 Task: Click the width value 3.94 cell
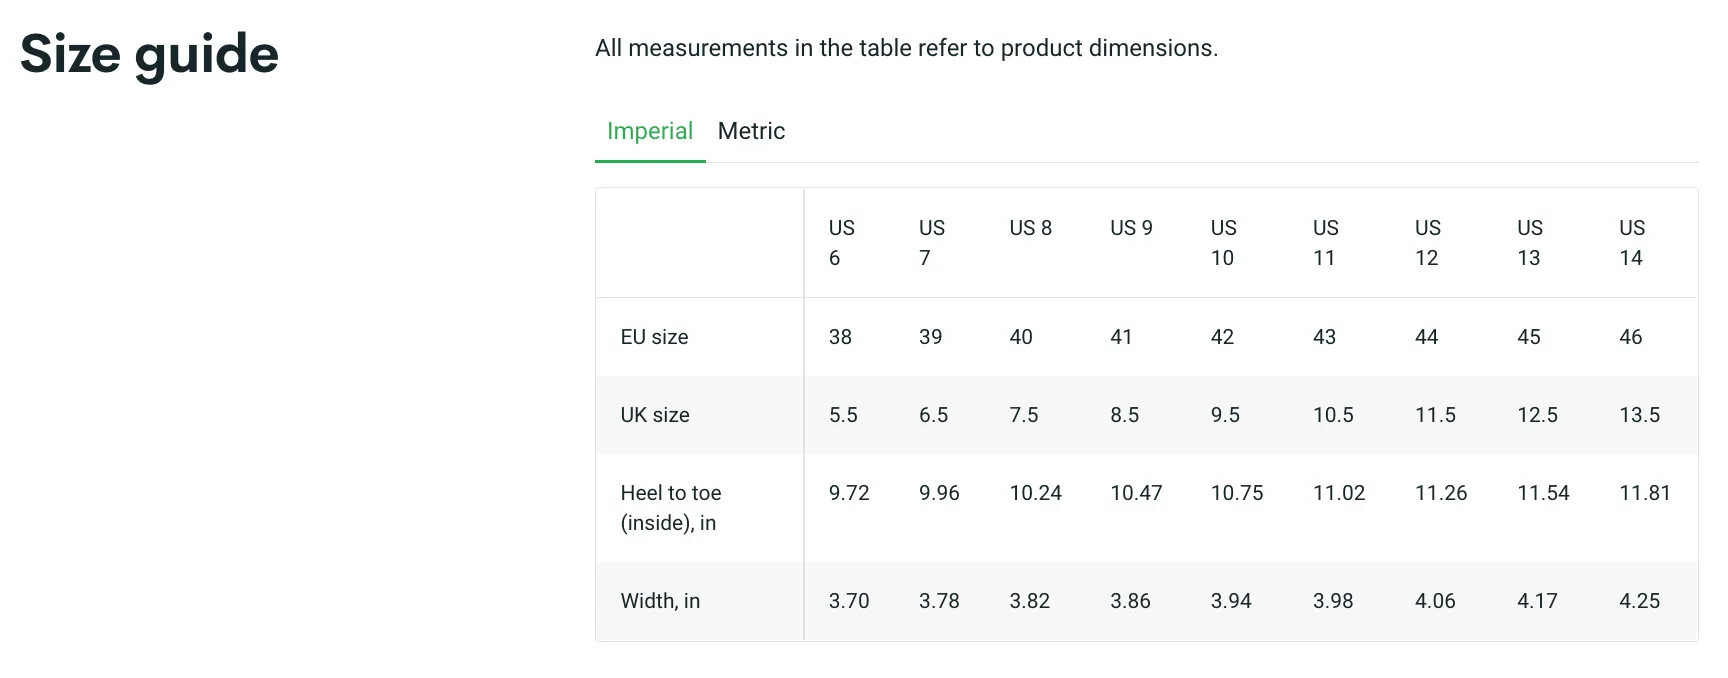pyautogui.click(x=1230, y=601)
